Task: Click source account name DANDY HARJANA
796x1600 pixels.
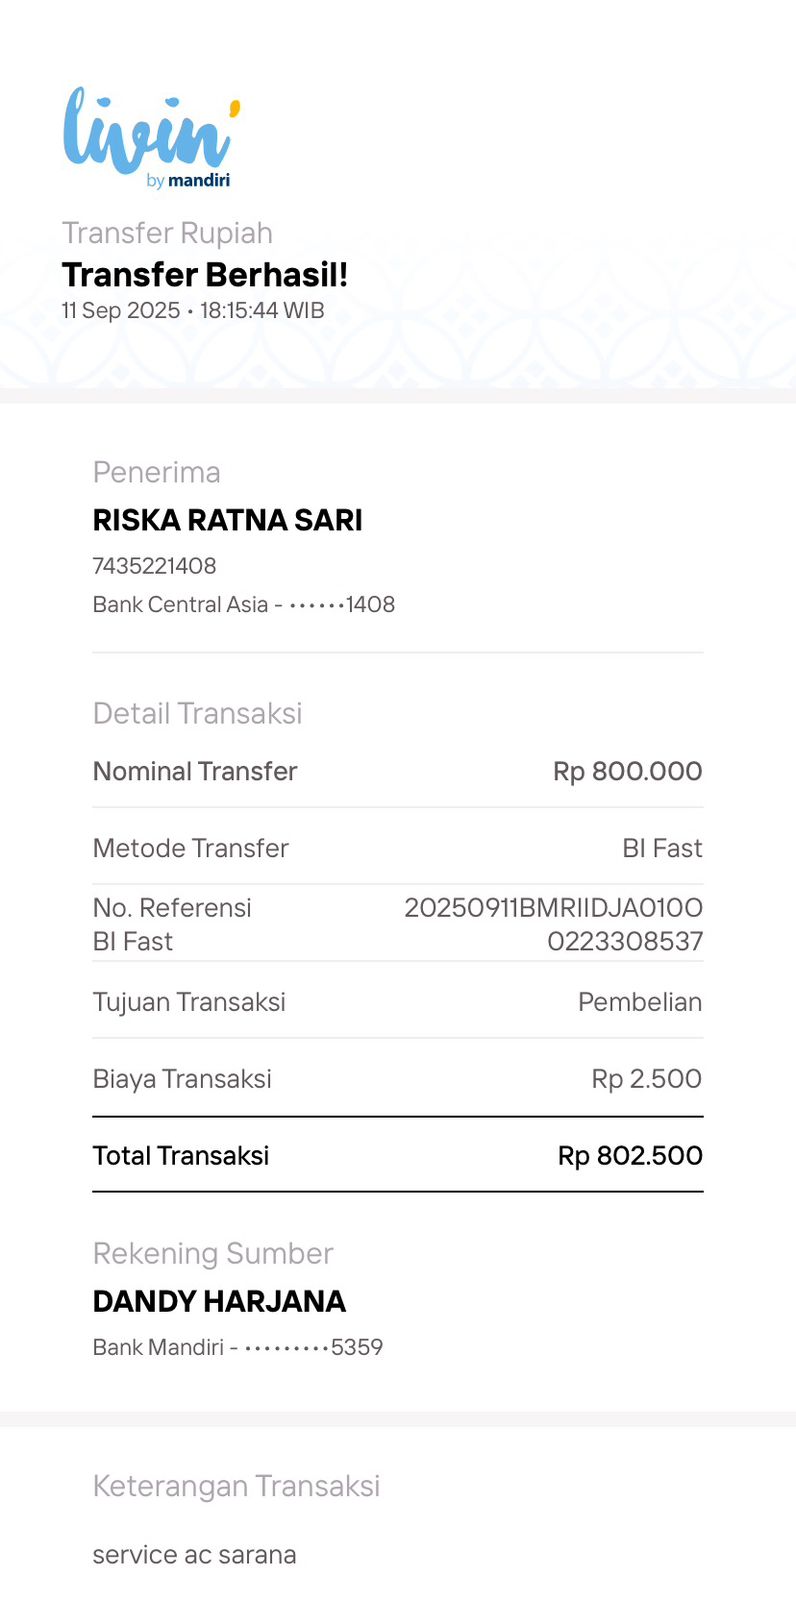Action: [219, 1301]
